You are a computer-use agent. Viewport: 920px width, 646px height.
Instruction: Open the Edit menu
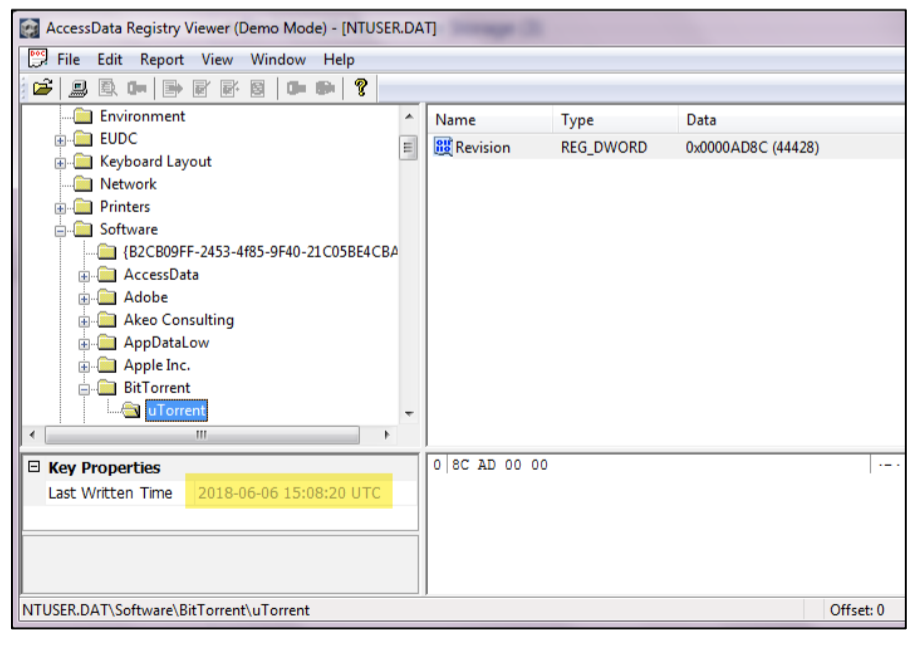110,59
